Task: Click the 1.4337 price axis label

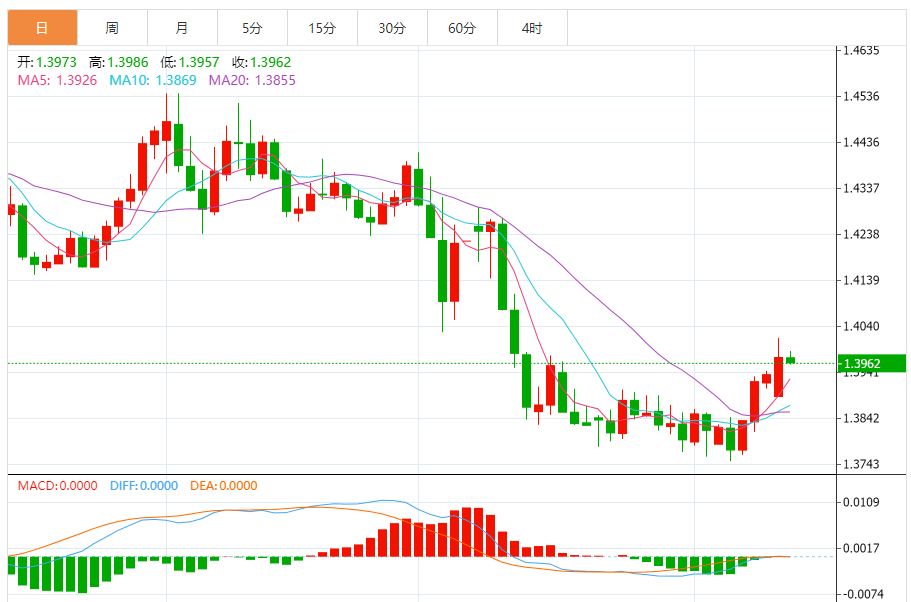Action: tap(862, 188)
